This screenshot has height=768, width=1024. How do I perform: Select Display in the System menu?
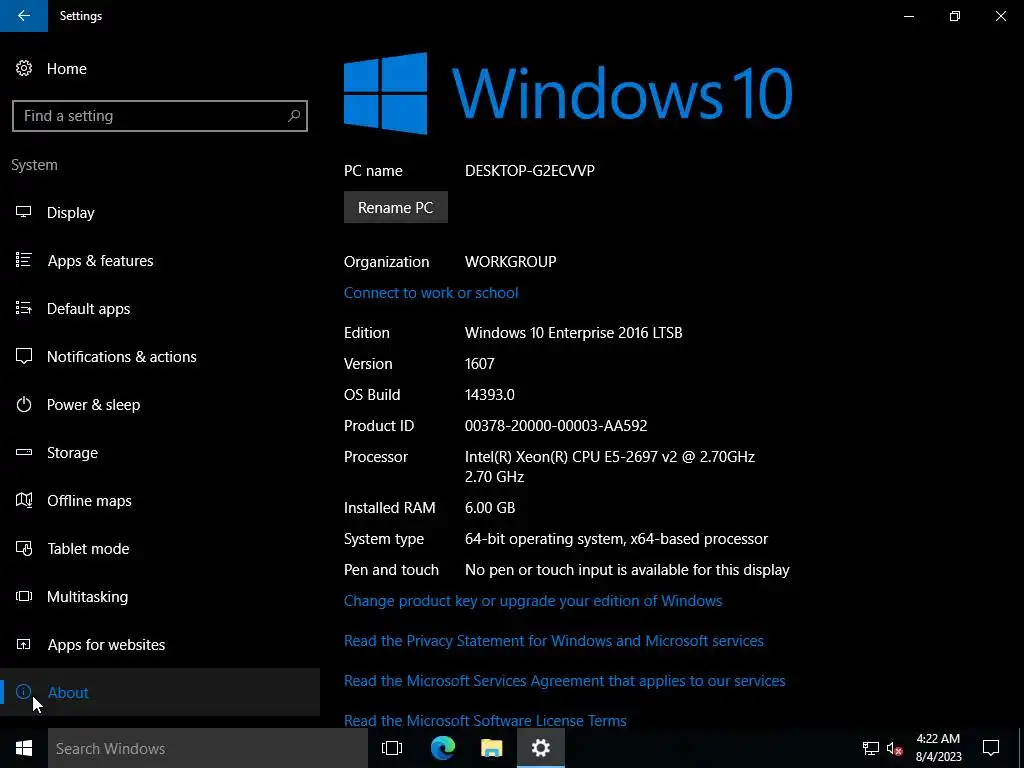pos(71,213)
